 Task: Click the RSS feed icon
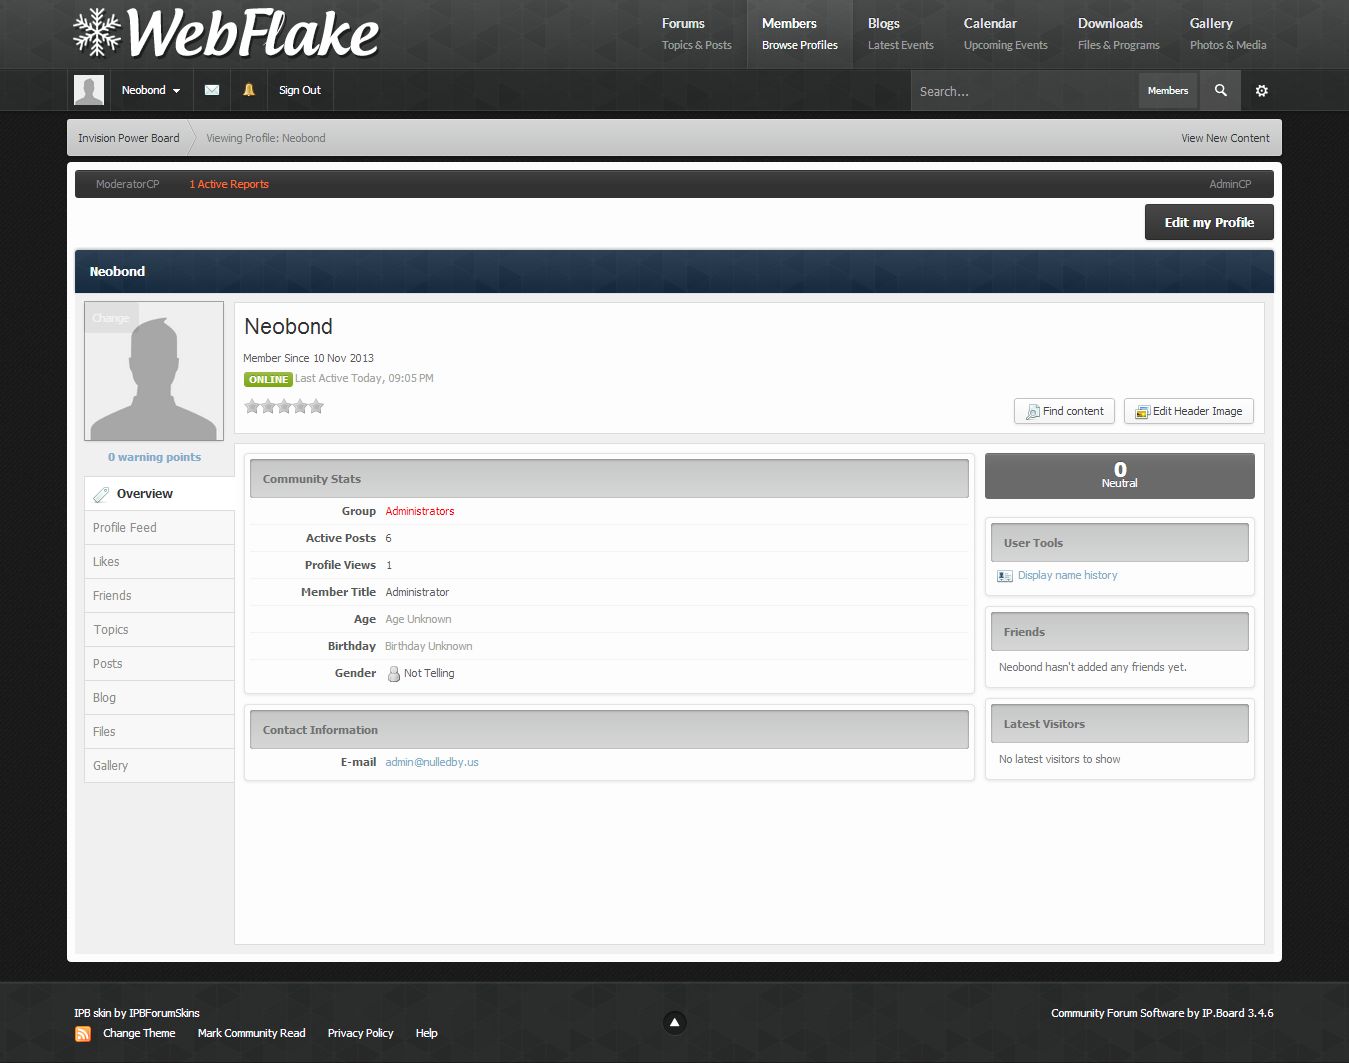83,1034
